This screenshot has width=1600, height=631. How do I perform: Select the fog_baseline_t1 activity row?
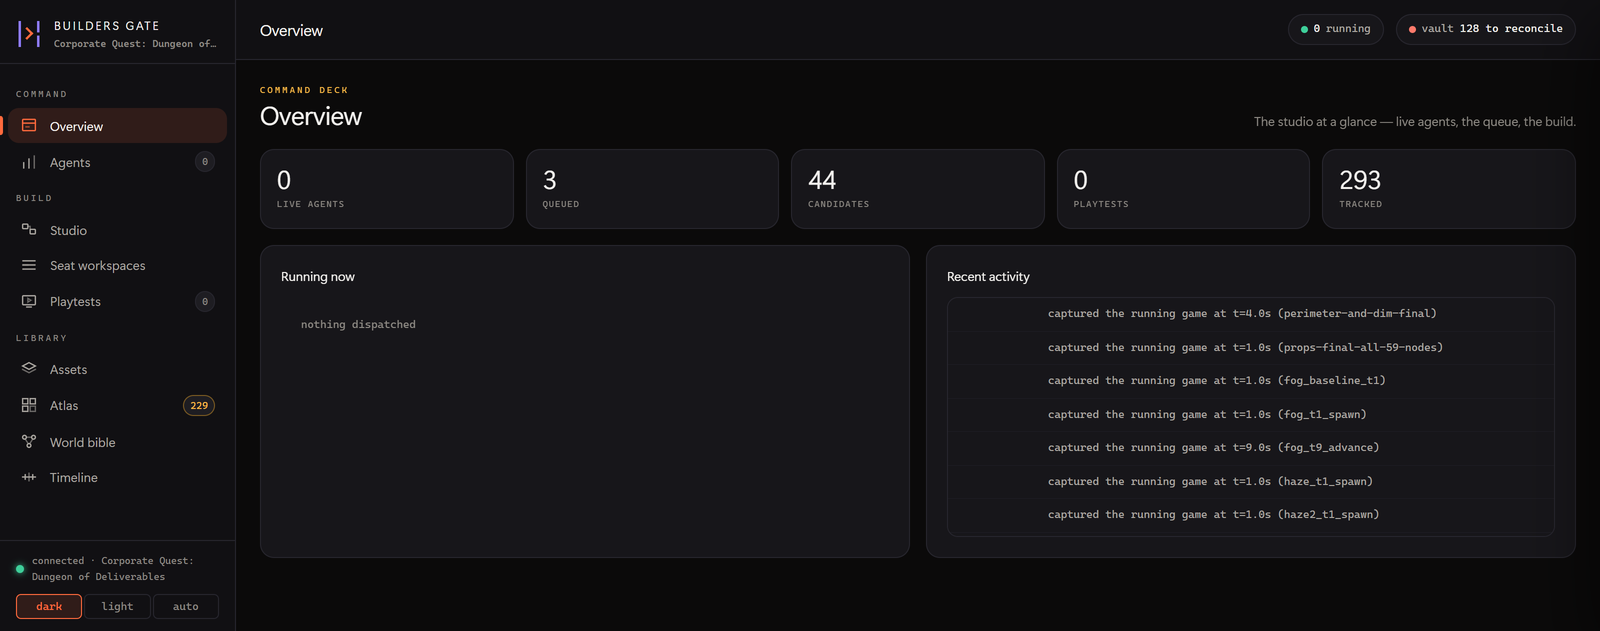point(1251,381)
